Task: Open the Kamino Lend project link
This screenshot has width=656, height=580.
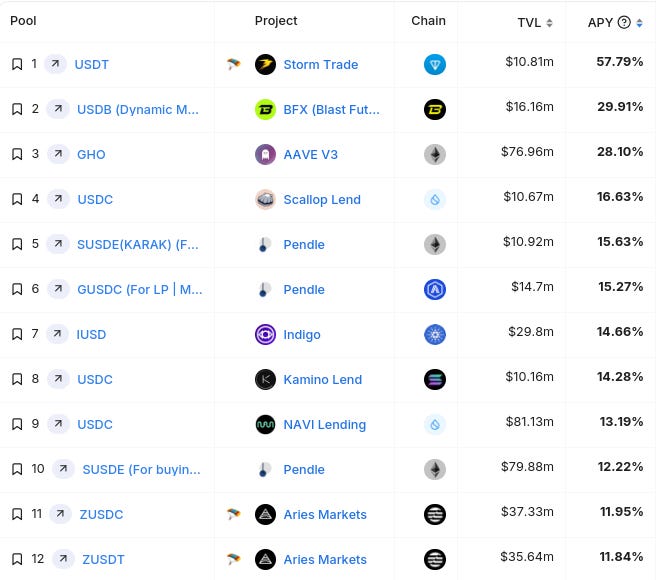Action: click(x=323, y=380)
